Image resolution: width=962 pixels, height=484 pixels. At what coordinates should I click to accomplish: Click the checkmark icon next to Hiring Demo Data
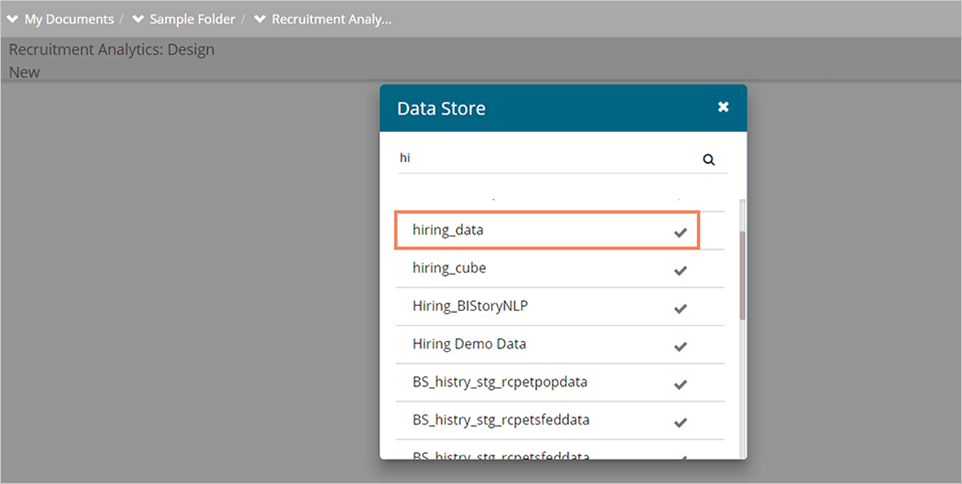[x=680, y=347]
